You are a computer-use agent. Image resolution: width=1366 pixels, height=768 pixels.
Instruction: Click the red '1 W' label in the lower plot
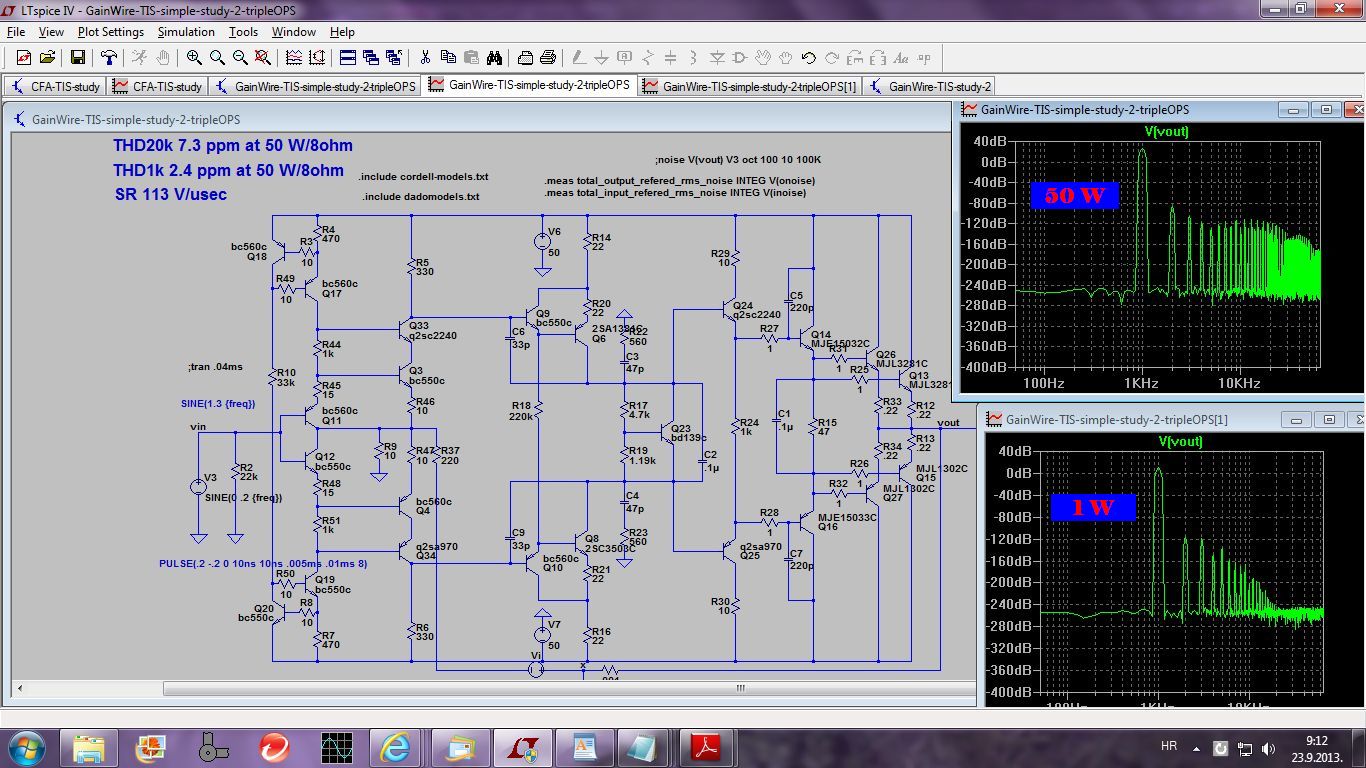(1092, 507)
